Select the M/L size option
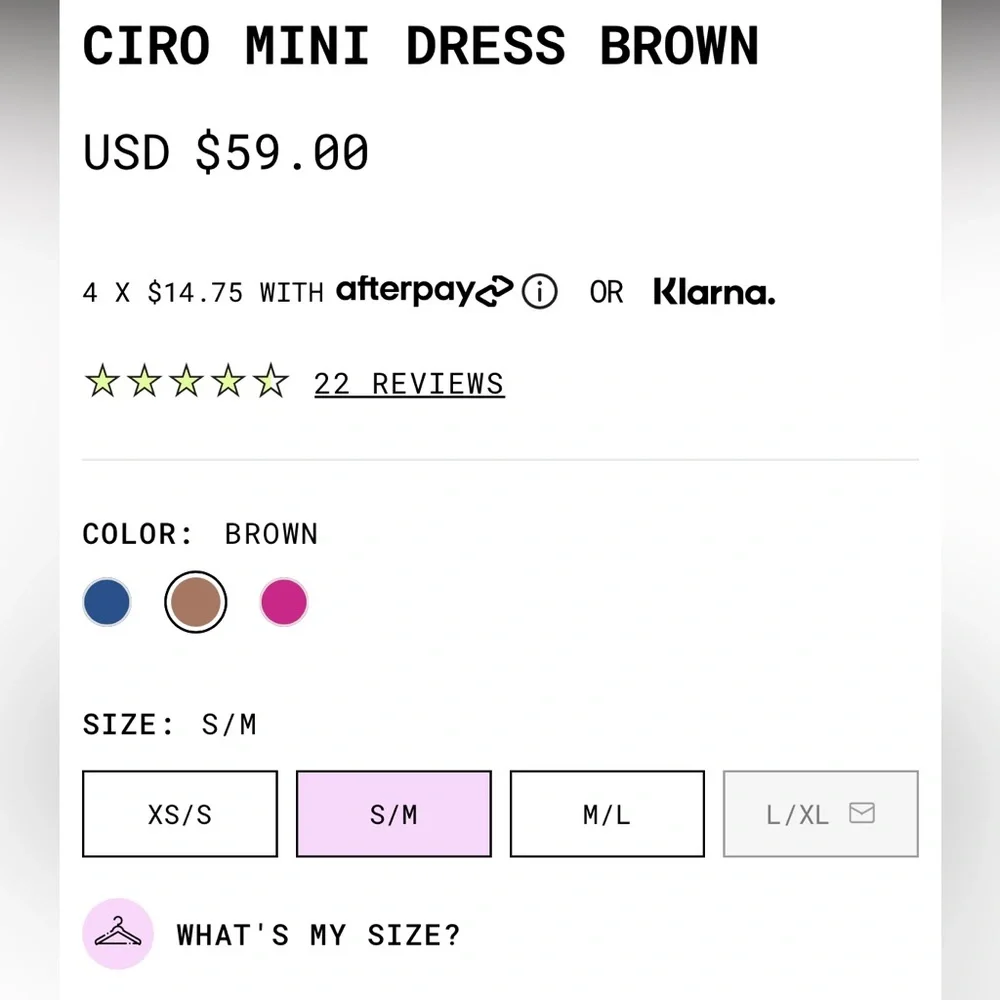The height and width of the screenshot is (1000, 1000). pos(606,814)
